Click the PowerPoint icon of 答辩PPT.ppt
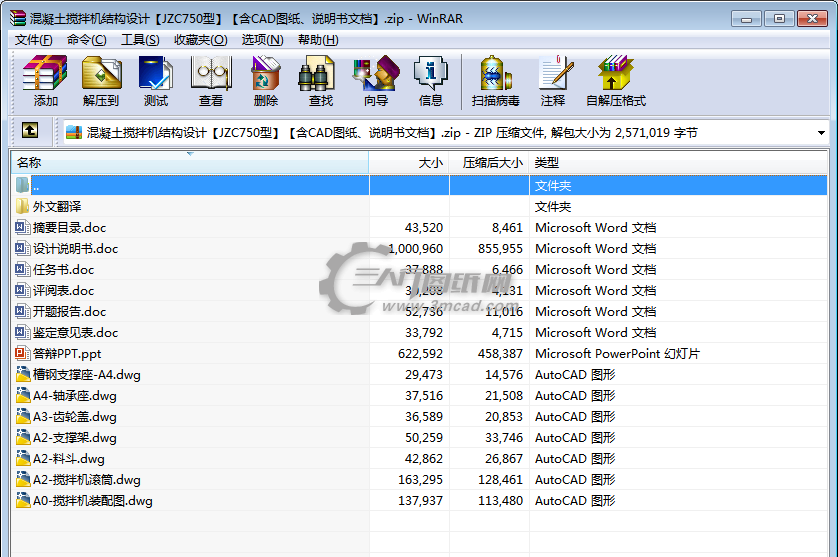Screen dimensions: 838x557 click(22, 353)
